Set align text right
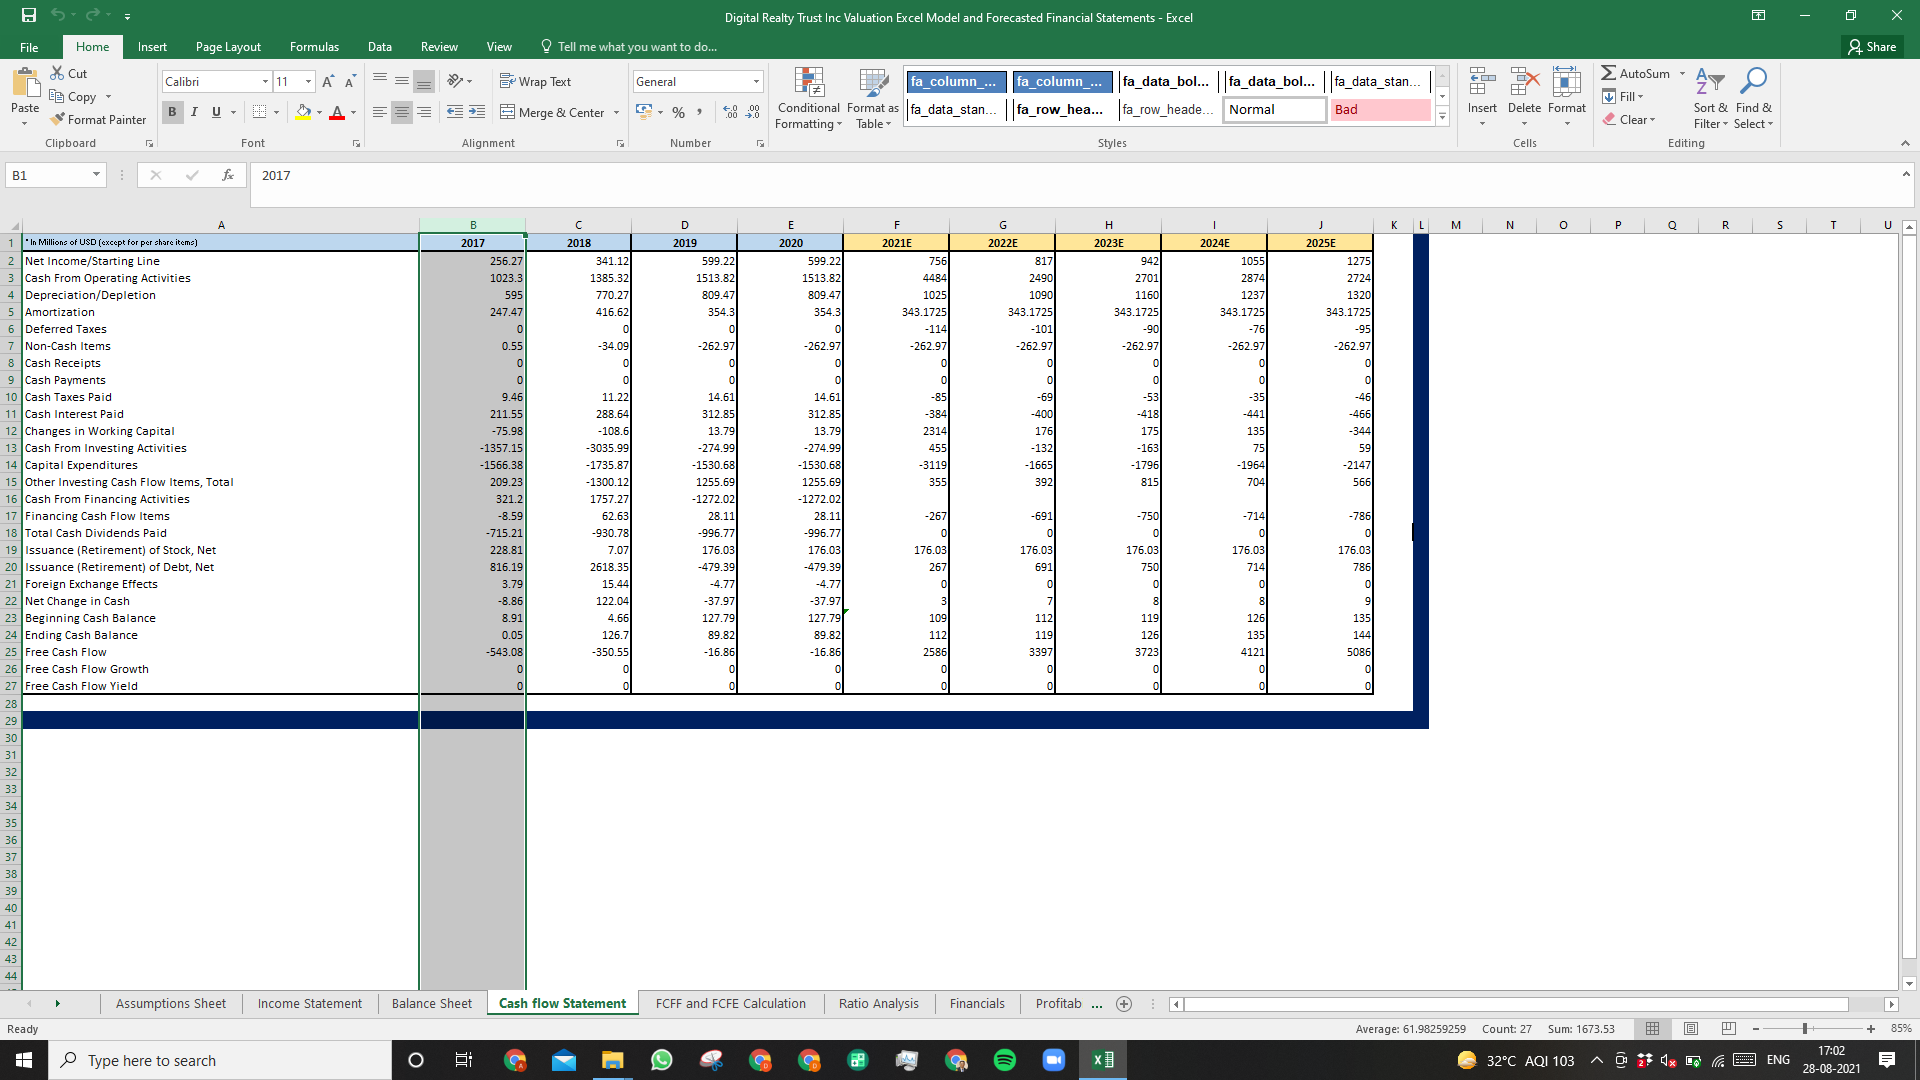 (424, 112)
